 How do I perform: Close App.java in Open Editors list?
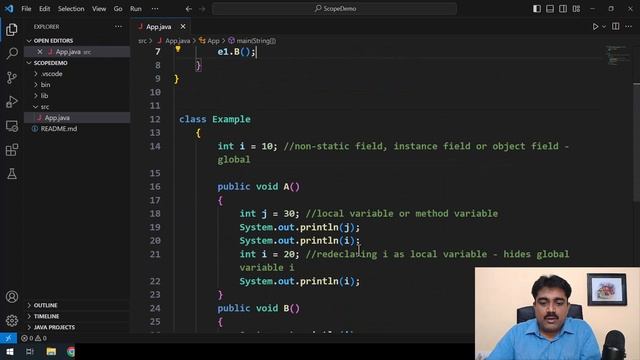point(40,51)
